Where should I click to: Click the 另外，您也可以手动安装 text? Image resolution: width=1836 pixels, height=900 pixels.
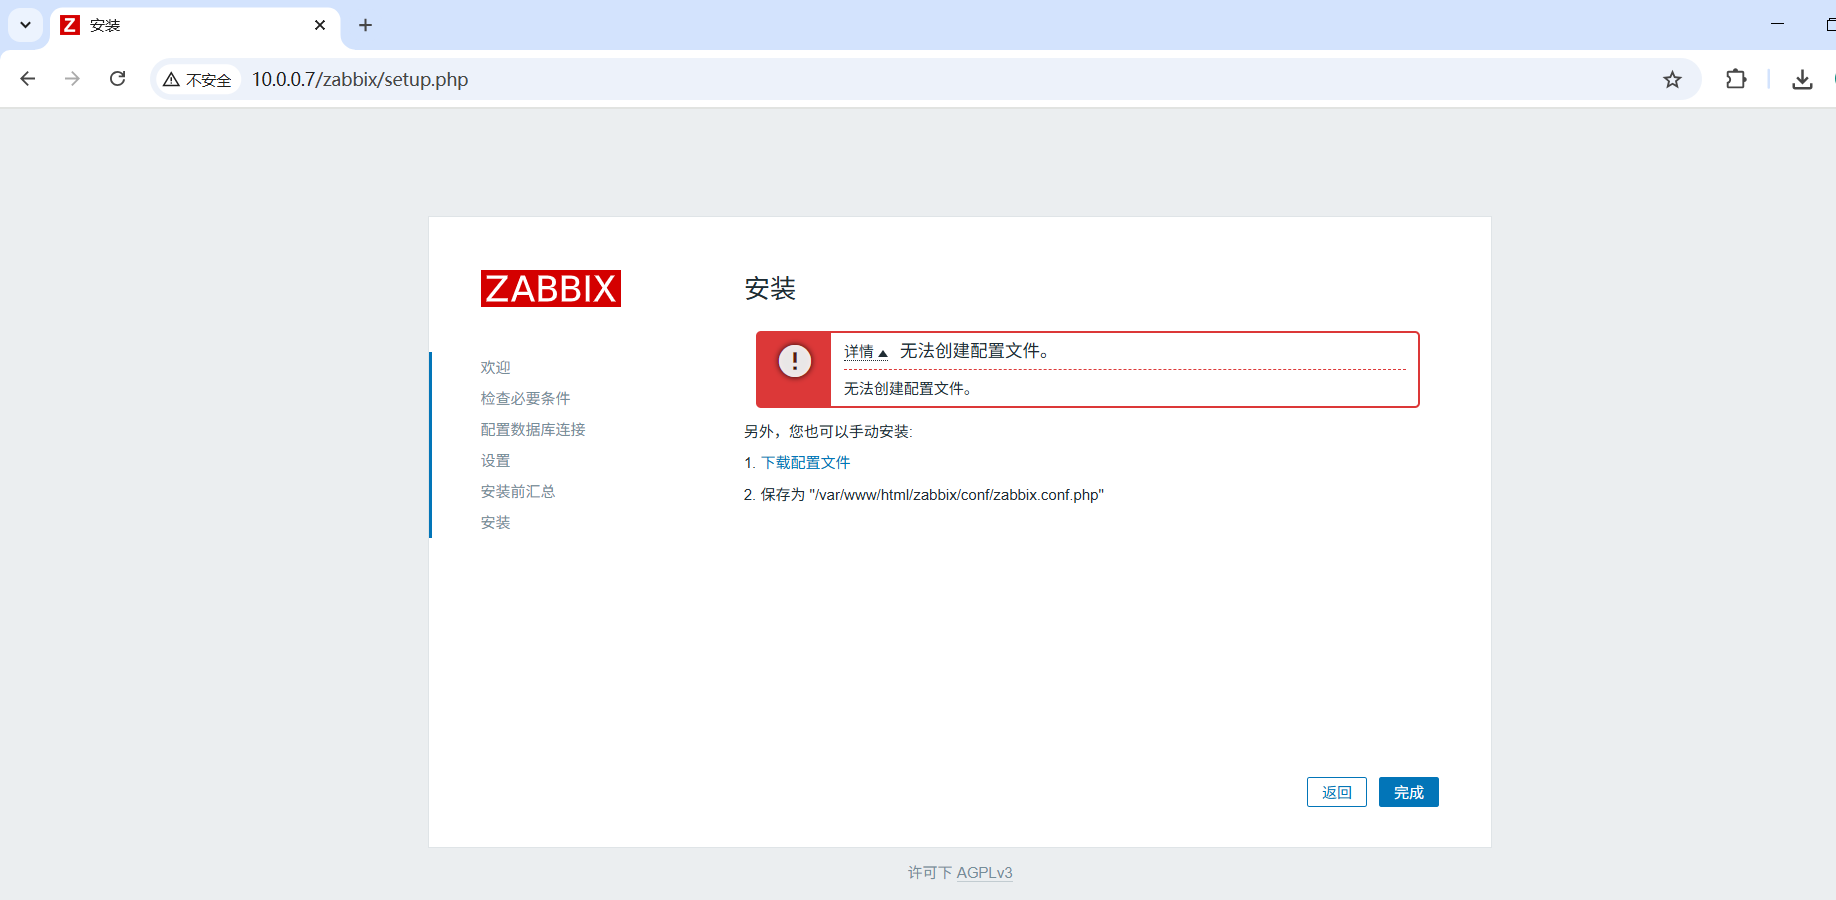coord(828,432)
